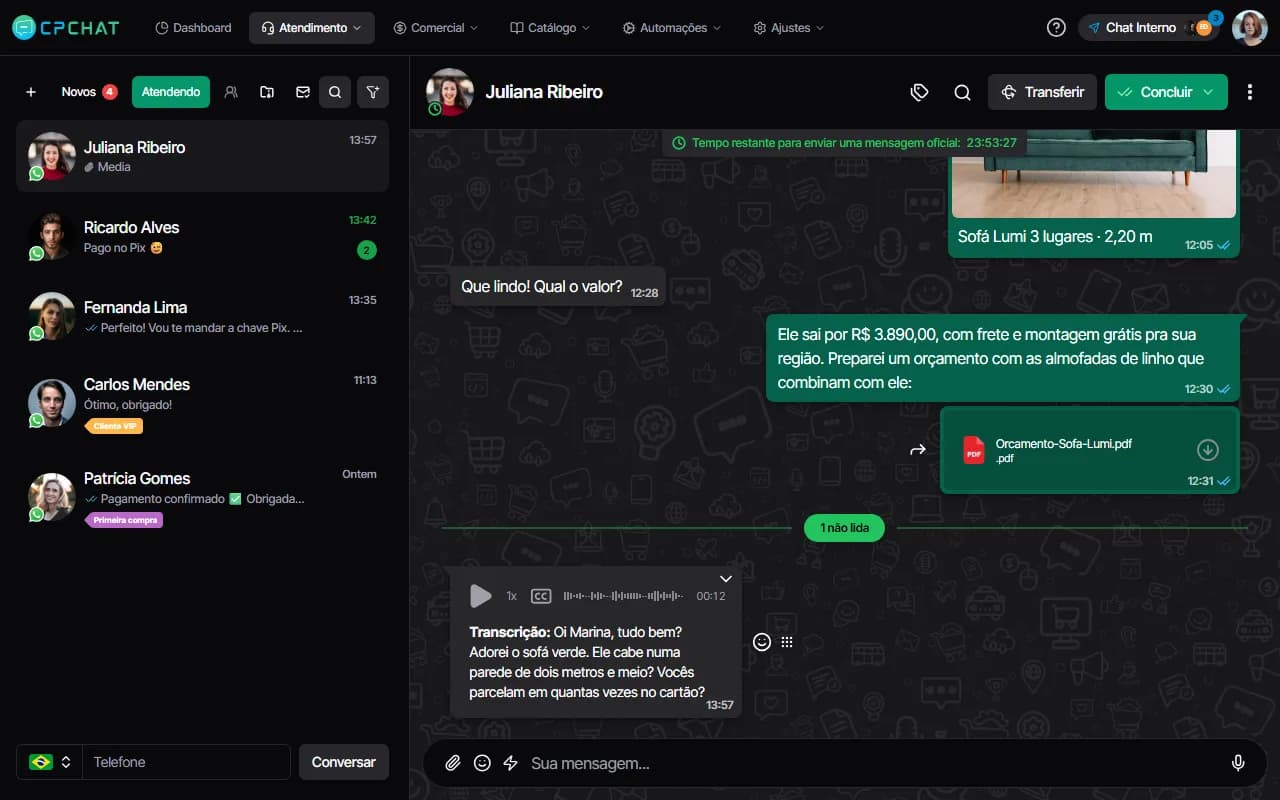Image resolution: width=1280 pixels, height=800 pixels.
Task: Open Fernanda Lima conversation
Action: 202,316
